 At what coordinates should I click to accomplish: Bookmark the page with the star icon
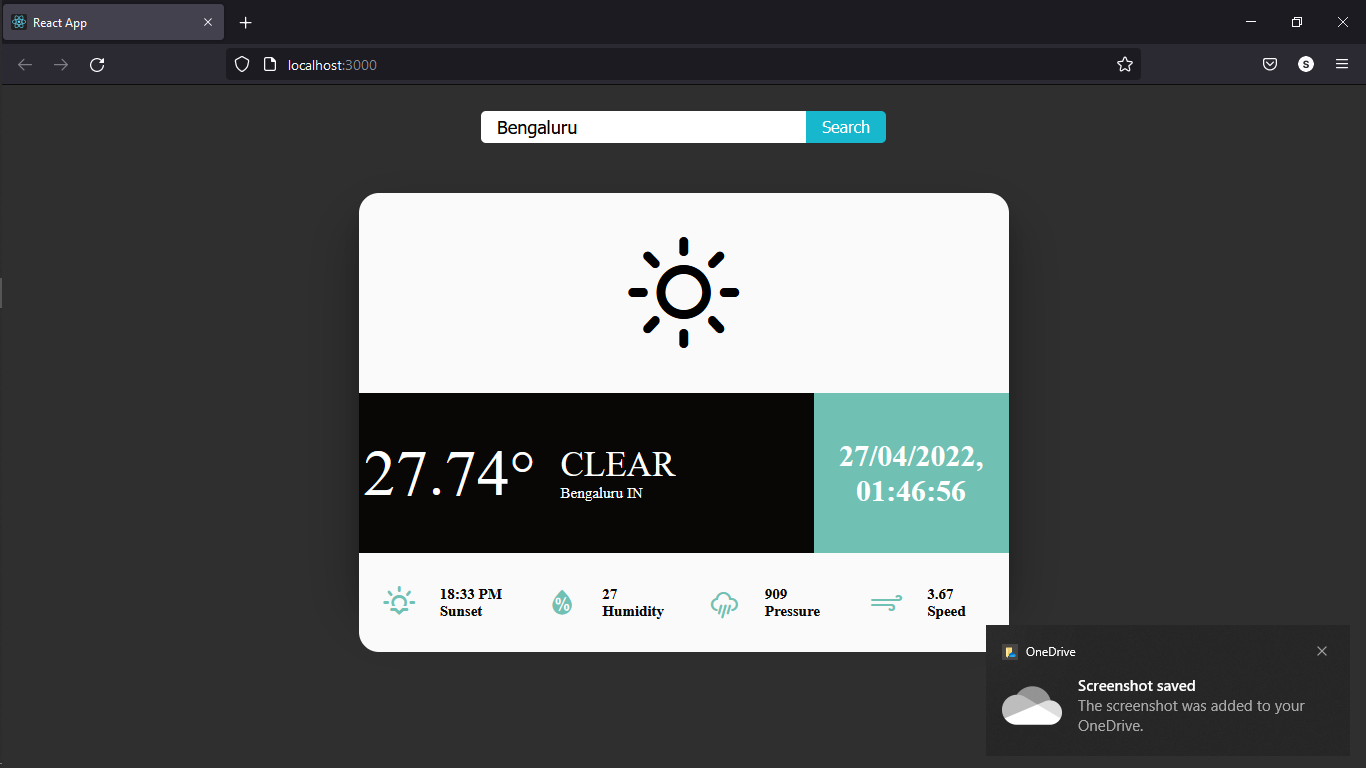(1124, 64)
